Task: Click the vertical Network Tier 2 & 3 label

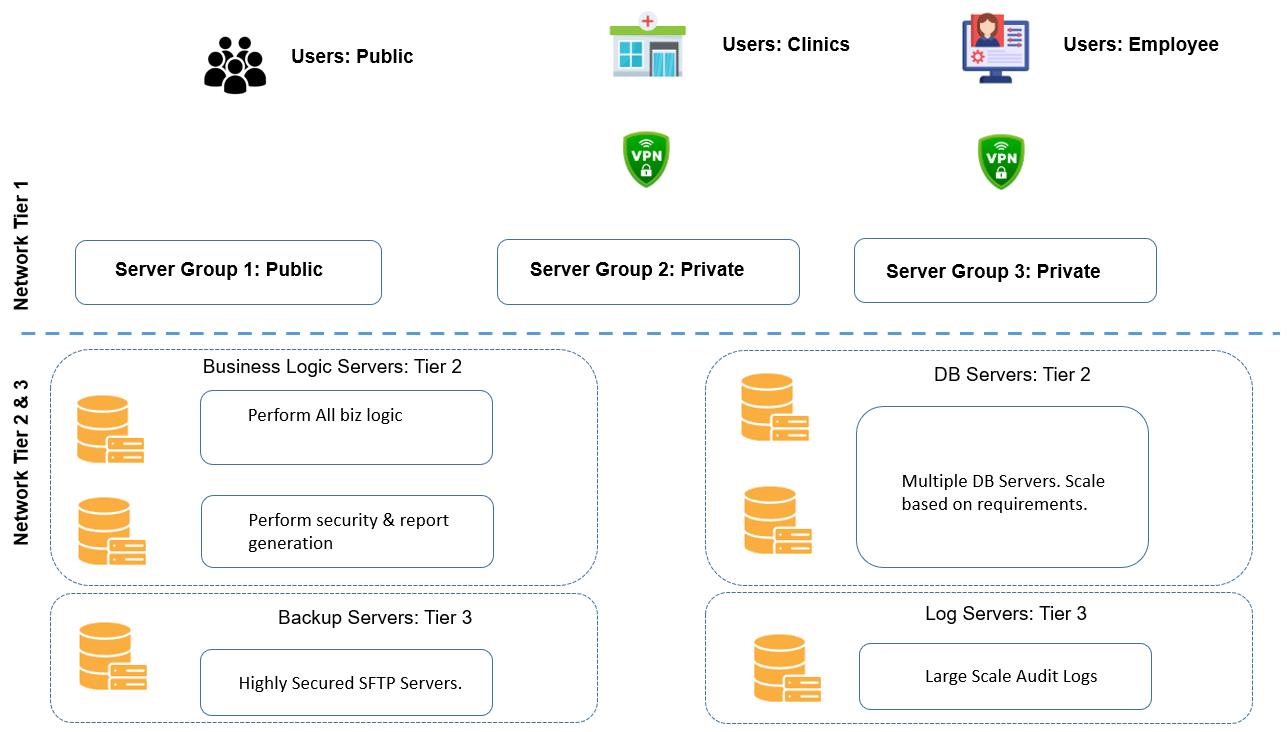Action: pyautogui.click(x=22, y=463)
